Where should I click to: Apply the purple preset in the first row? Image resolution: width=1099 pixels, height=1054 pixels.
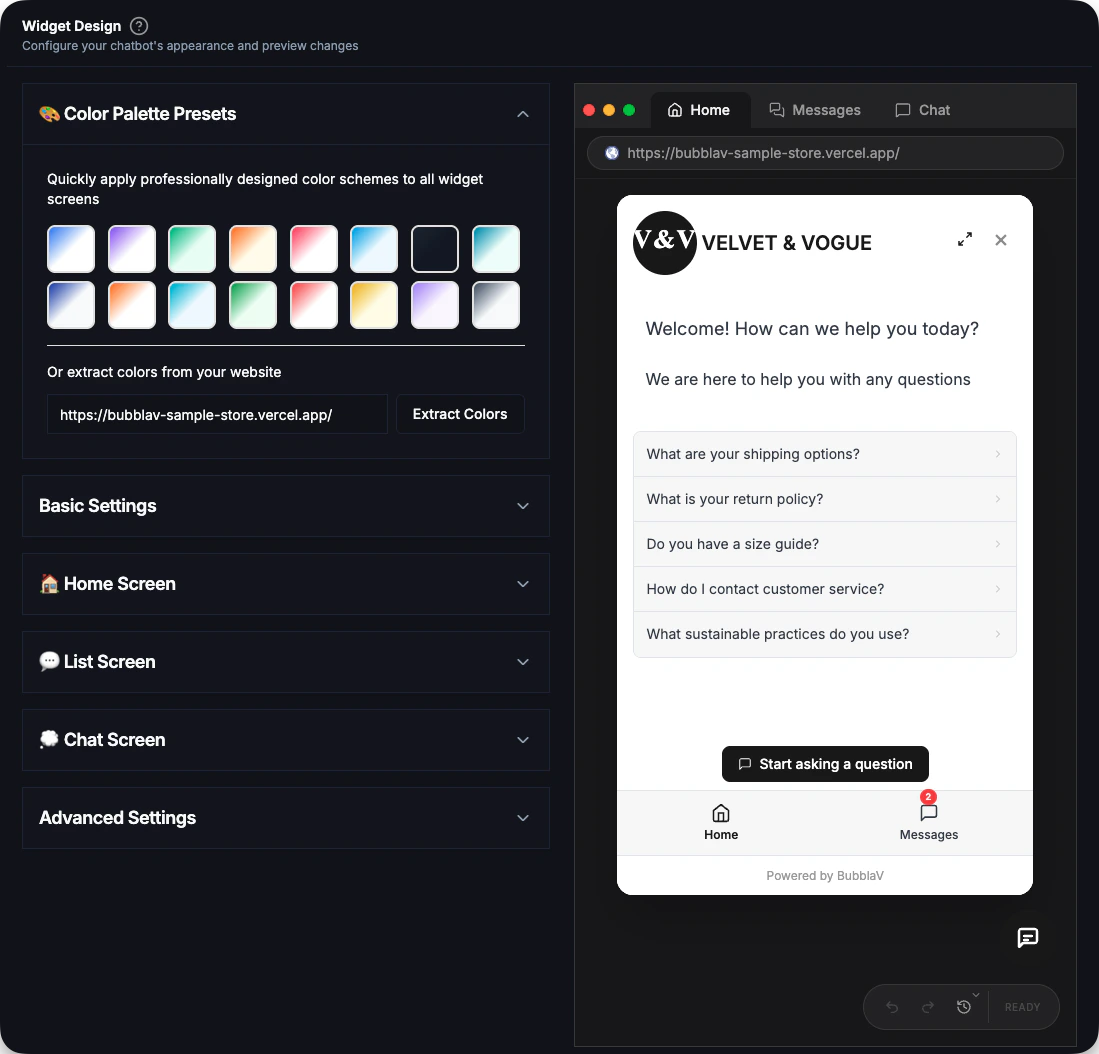pyautogui.click(x=132, y=249)
